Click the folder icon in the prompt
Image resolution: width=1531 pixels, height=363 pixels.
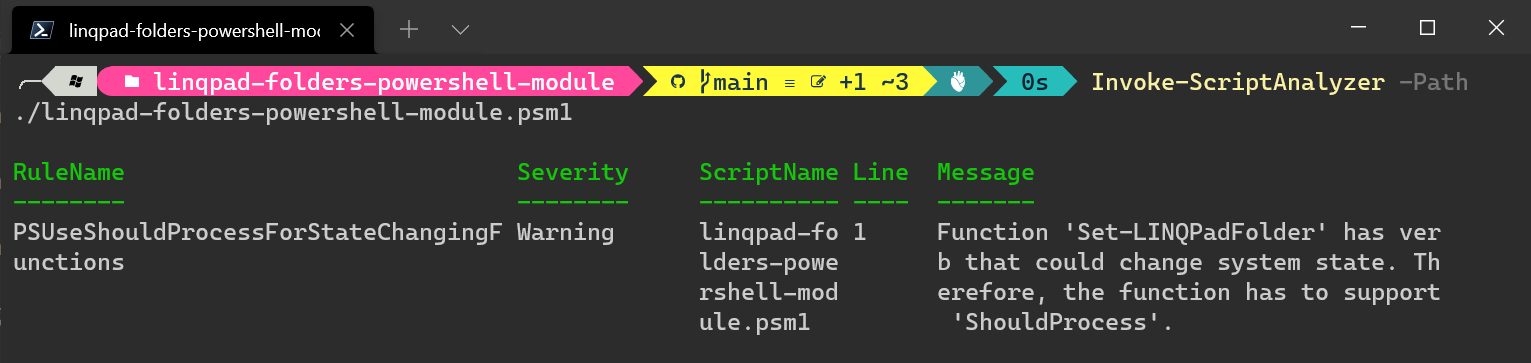(x=132, y=82)
